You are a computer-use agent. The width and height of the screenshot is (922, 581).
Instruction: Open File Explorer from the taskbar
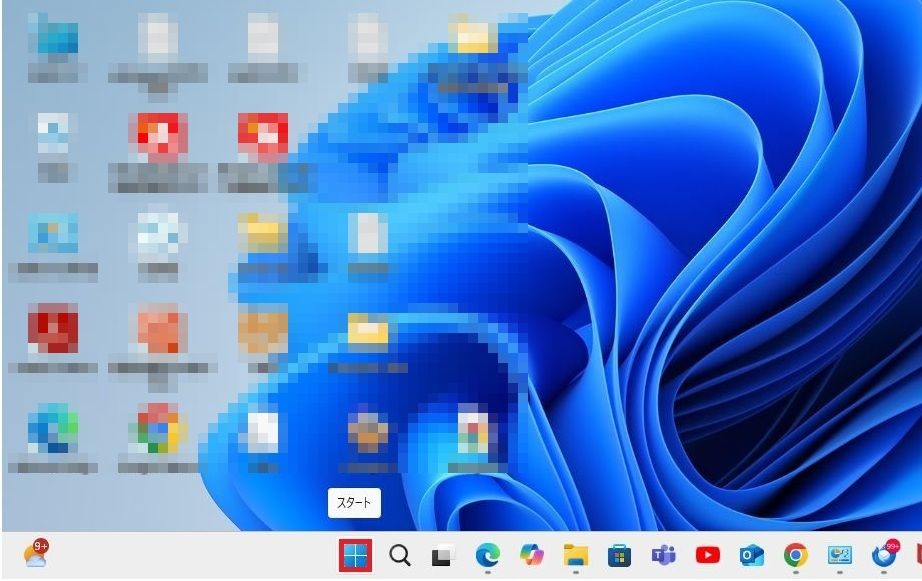tap(575, 555)
